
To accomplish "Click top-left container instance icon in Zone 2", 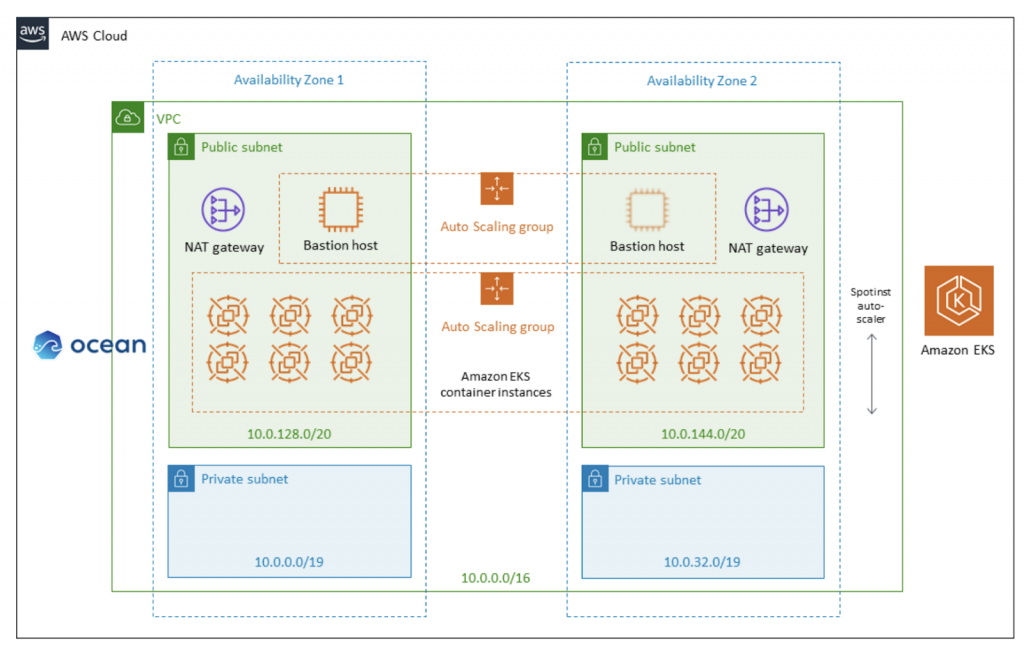I will [x=637, y=316].
